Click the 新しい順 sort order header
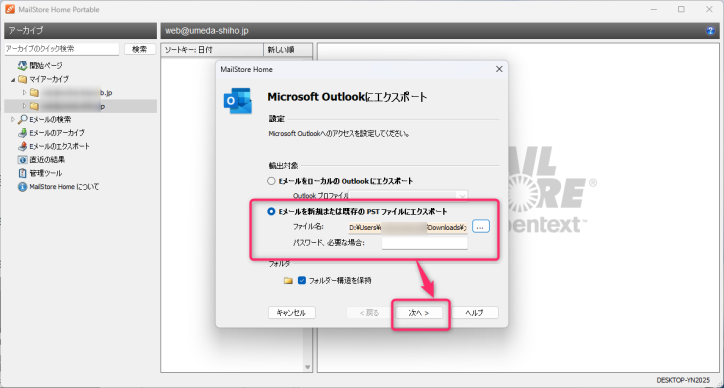724x388 pixels. (288, 49)
